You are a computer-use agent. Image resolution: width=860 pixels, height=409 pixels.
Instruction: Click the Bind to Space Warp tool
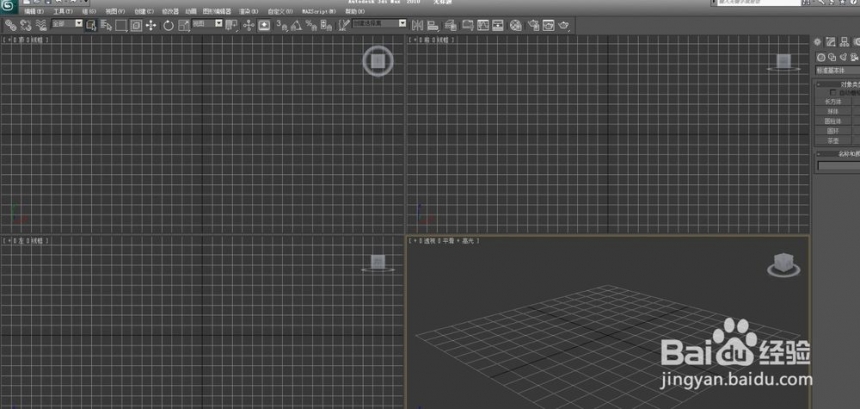[x=40, y=25]
